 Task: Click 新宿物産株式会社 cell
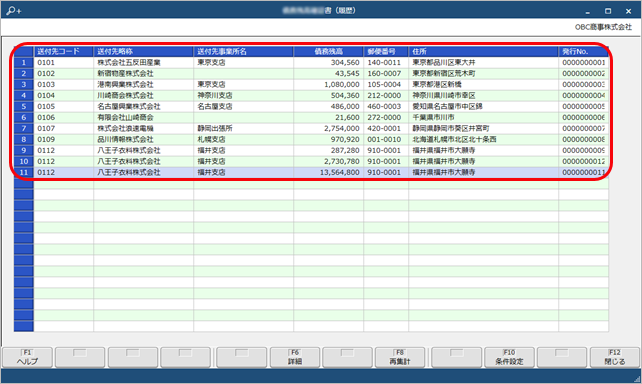pos(143,74)
